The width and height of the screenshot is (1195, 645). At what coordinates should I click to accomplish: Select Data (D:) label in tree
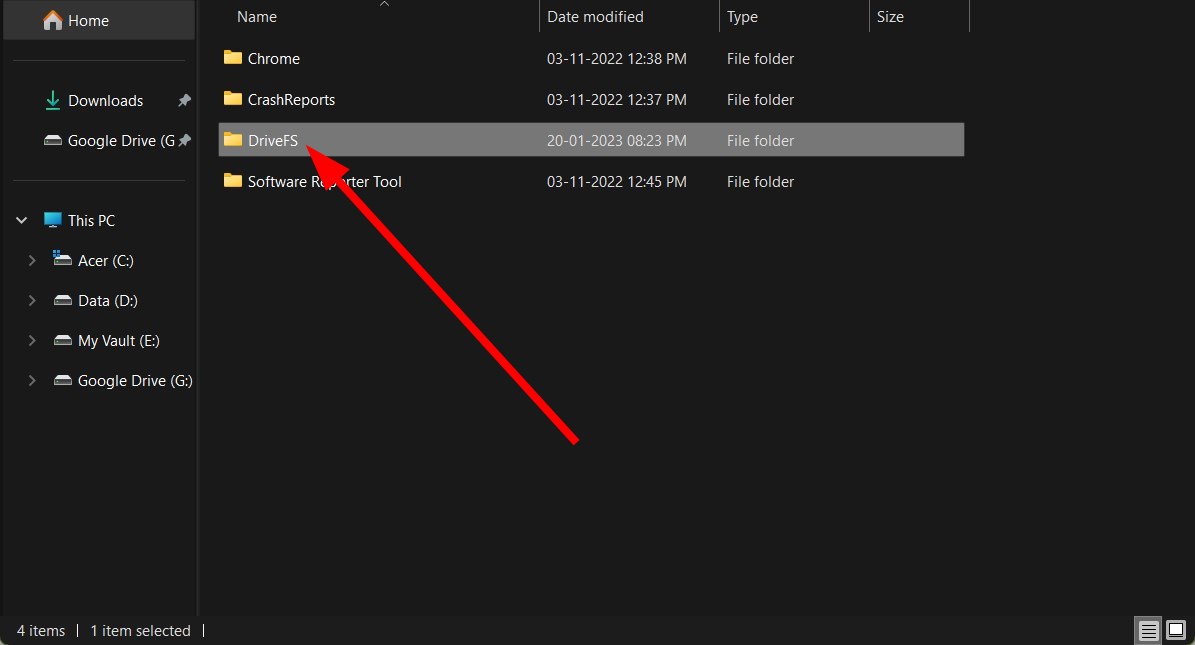click(107, 300)
